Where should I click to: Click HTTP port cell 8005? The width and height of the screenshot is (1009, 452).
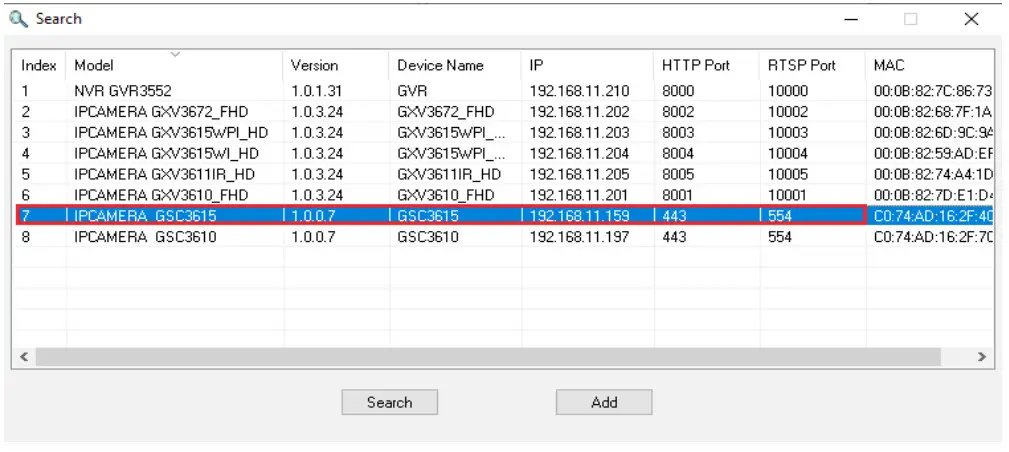pyautogui.click(x=678, y=174)
